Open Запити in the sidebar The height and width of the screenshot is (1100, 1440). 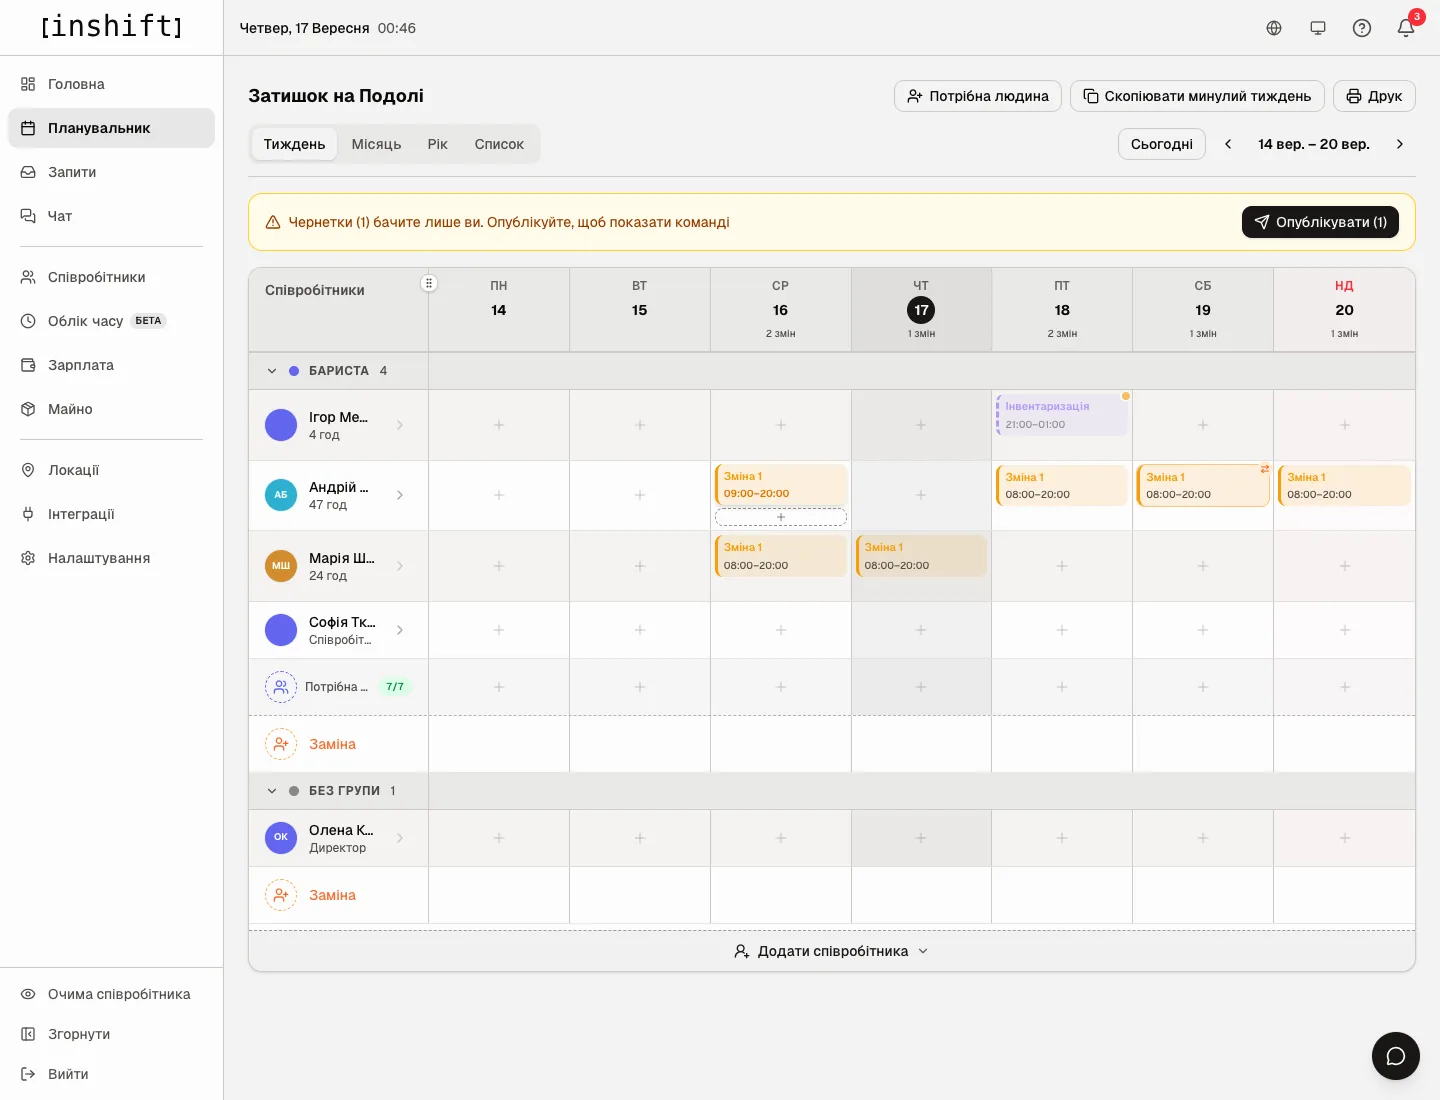[111, 172]
